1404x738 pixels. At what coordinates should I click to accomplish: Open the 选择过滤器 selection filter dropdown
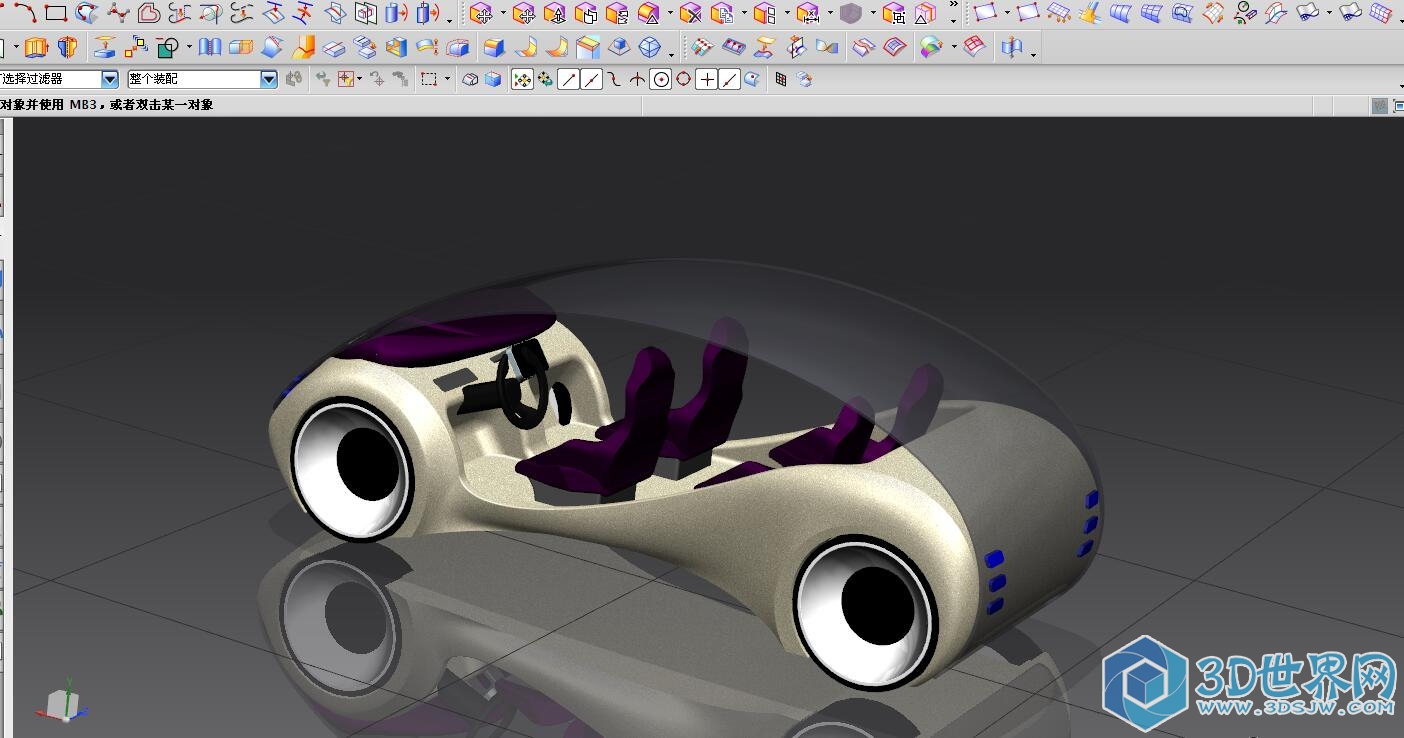[x=110, y=79]
